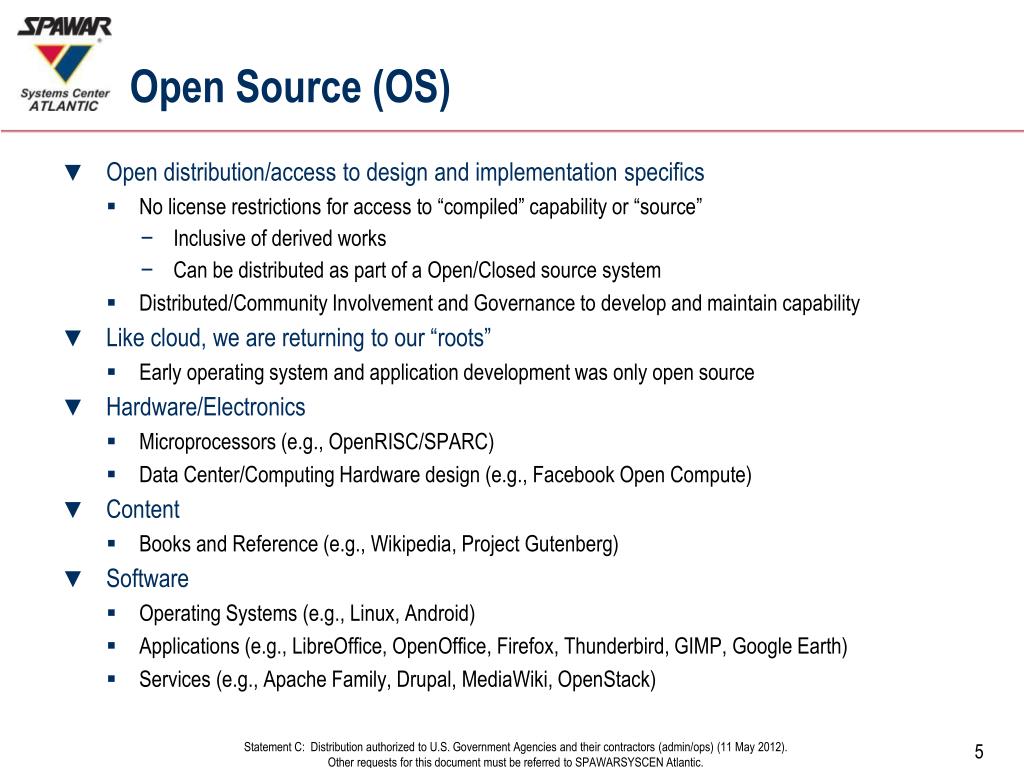Click dash bullet before "Inclusive of derived works"
The width and height of the screenshot is (1024, 768).
pyautogui.click(x=148, y=237)
